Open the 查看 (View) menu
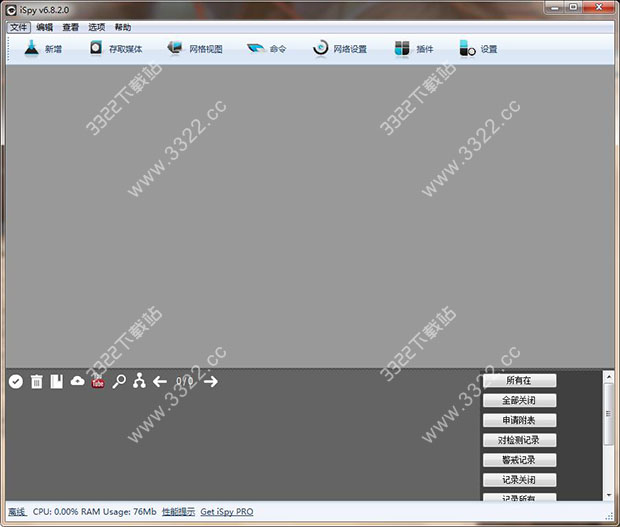 (x=71, y=27)
